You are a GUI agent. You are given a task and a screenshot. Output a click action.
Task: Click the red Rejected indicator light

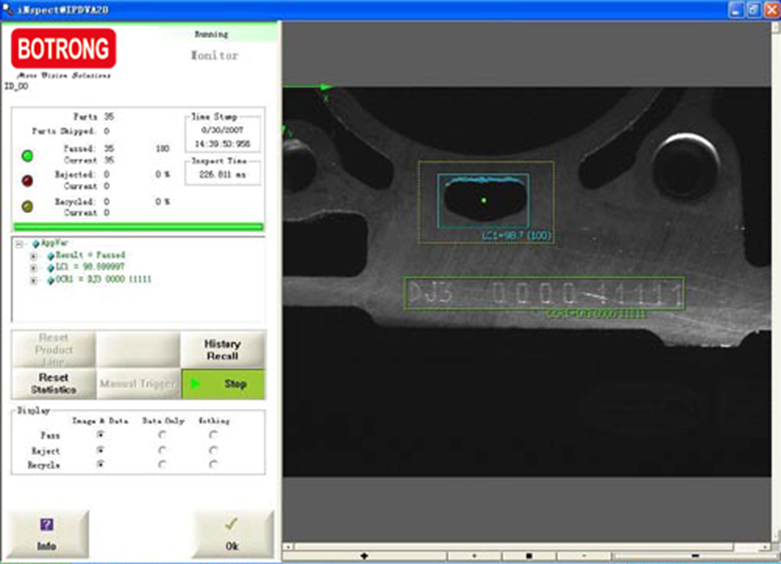click(27, 180)
